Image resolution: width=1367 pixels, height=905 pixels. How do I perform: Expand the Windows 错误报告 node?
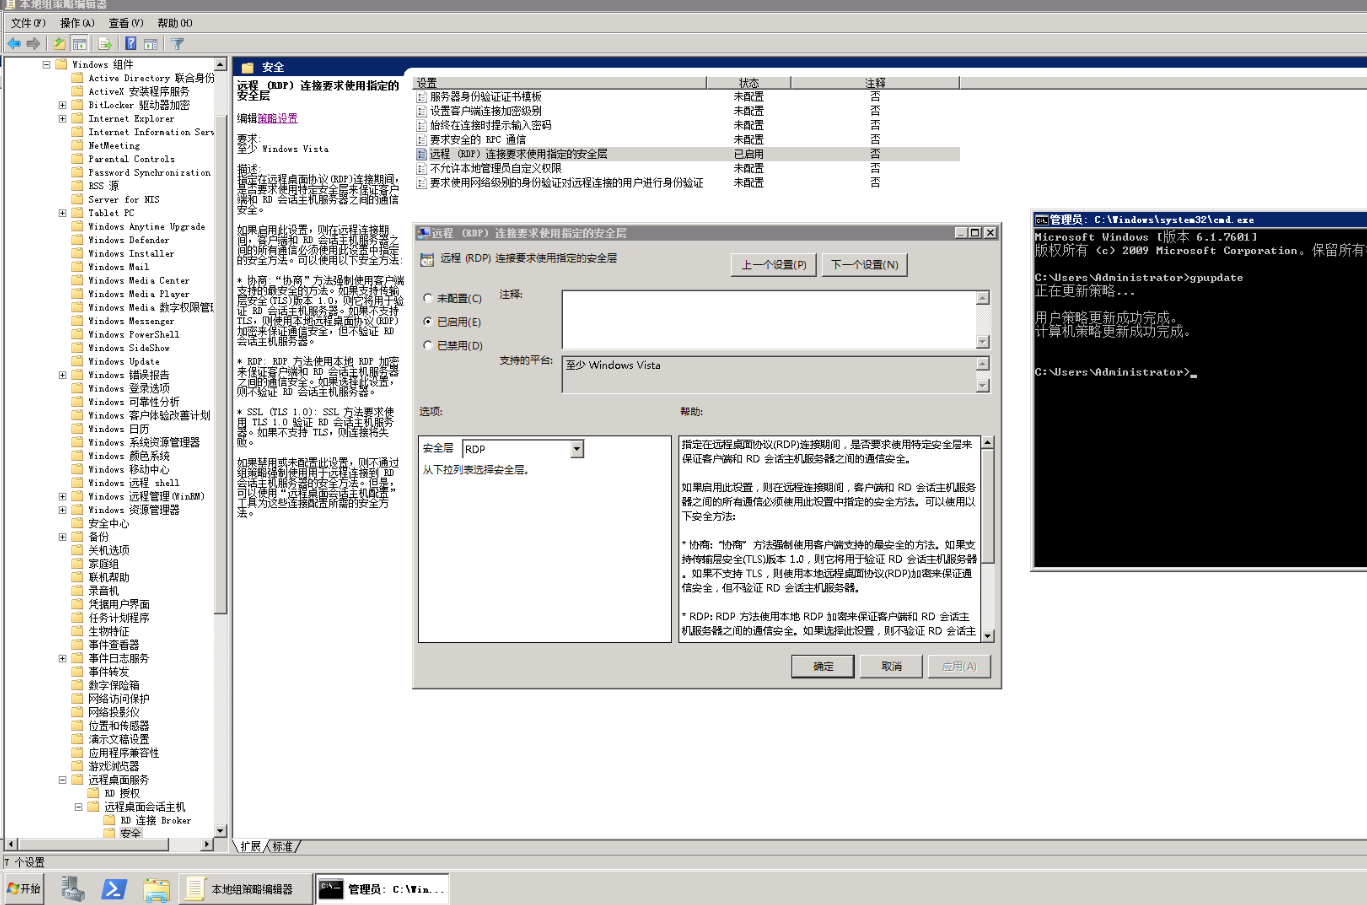click(62, 375)
